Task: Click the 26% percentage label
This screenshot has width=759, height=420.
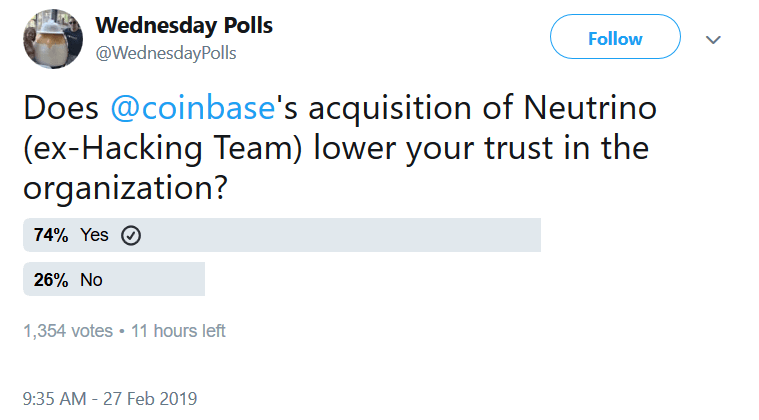Action: click(51, 280)
